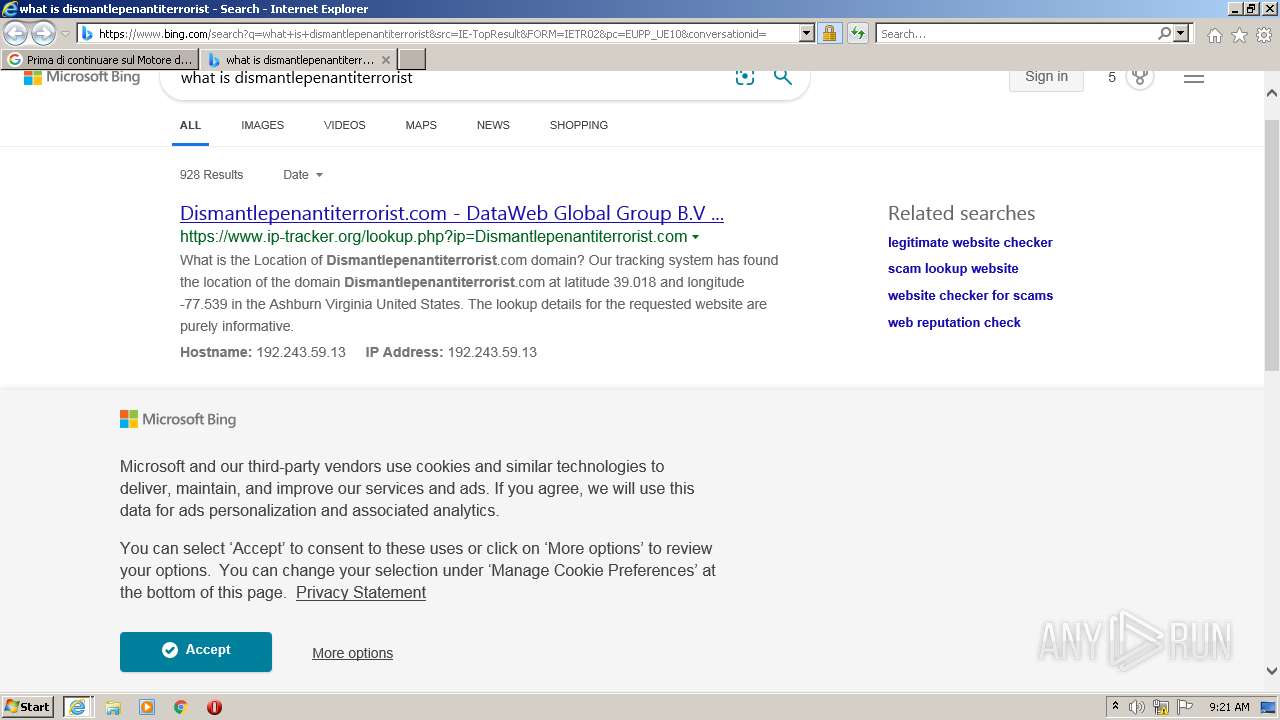
Task: Click the Refresh page icon
Action: click(x=858, y=33)
